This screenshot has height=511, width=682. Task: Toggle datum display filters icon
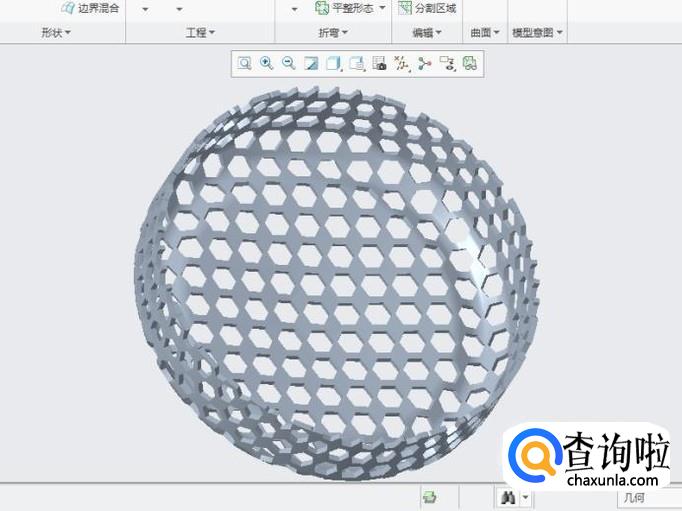click(401, 63)
